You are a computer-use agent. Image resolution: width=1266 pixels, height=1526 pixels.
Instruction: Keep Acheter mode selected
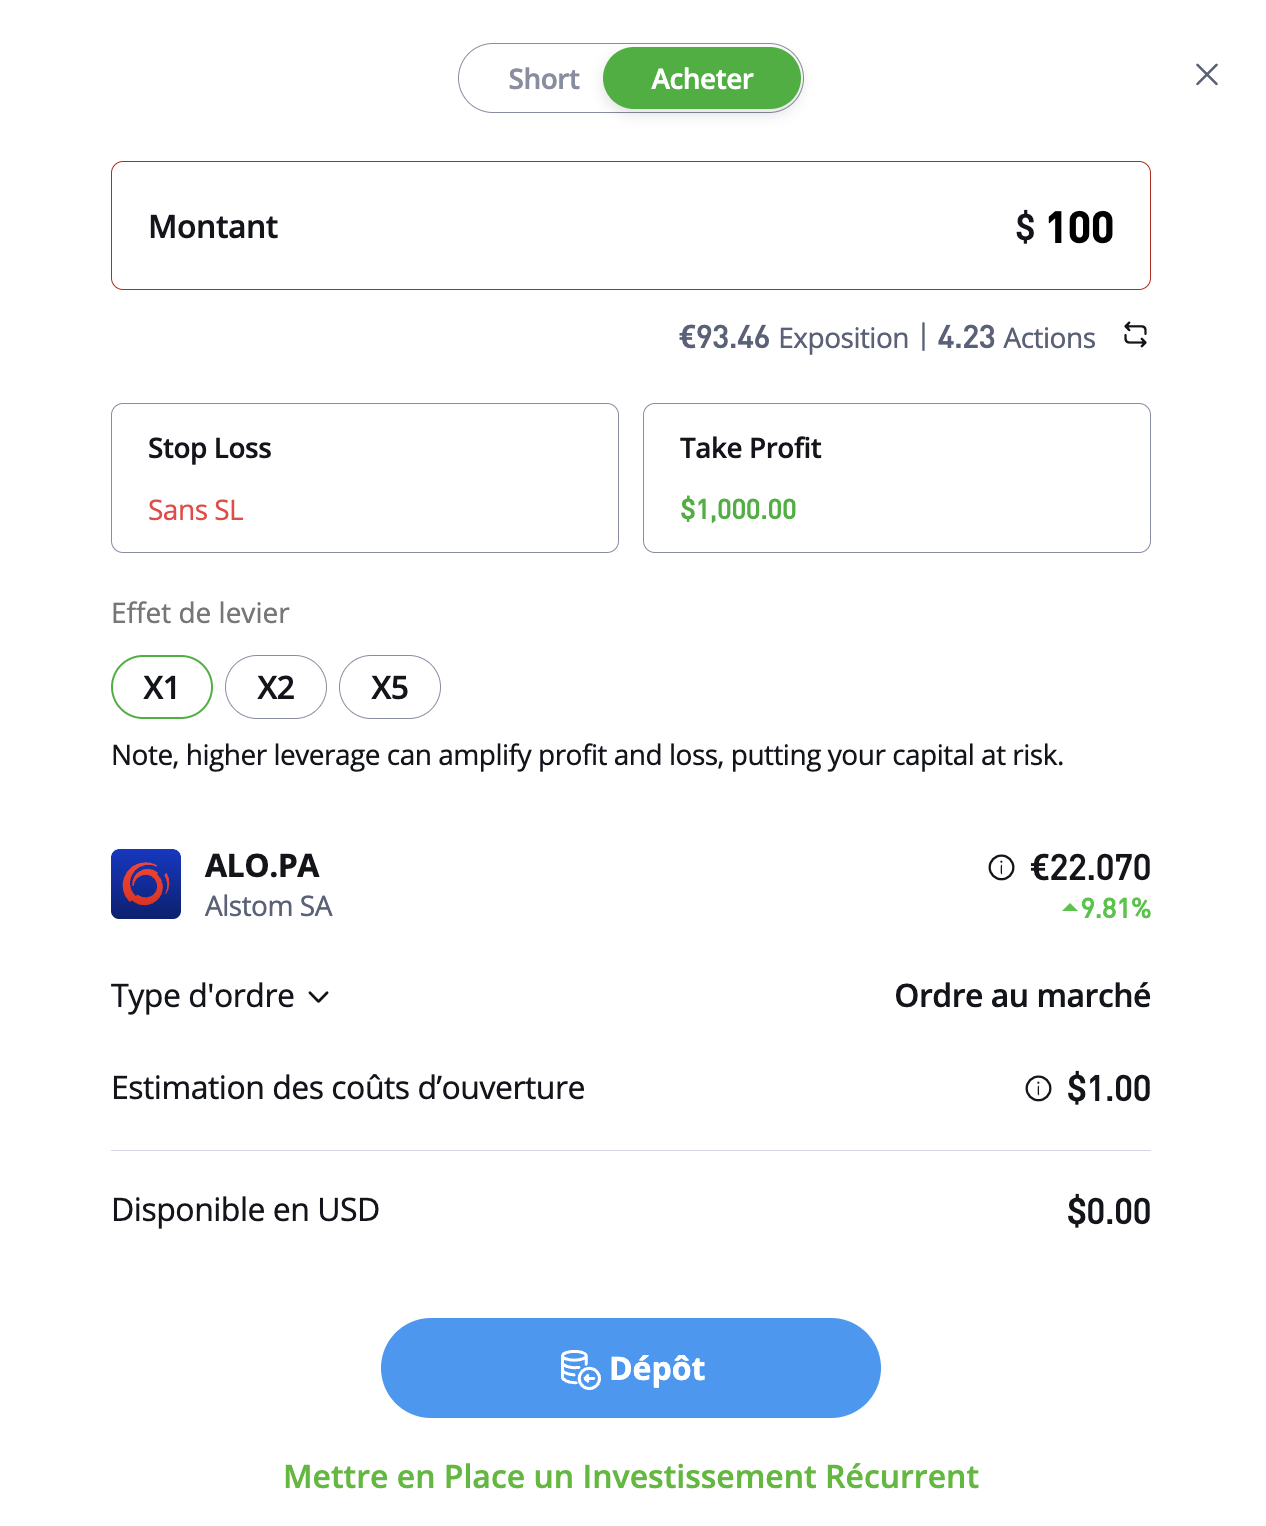click(701, 78)
